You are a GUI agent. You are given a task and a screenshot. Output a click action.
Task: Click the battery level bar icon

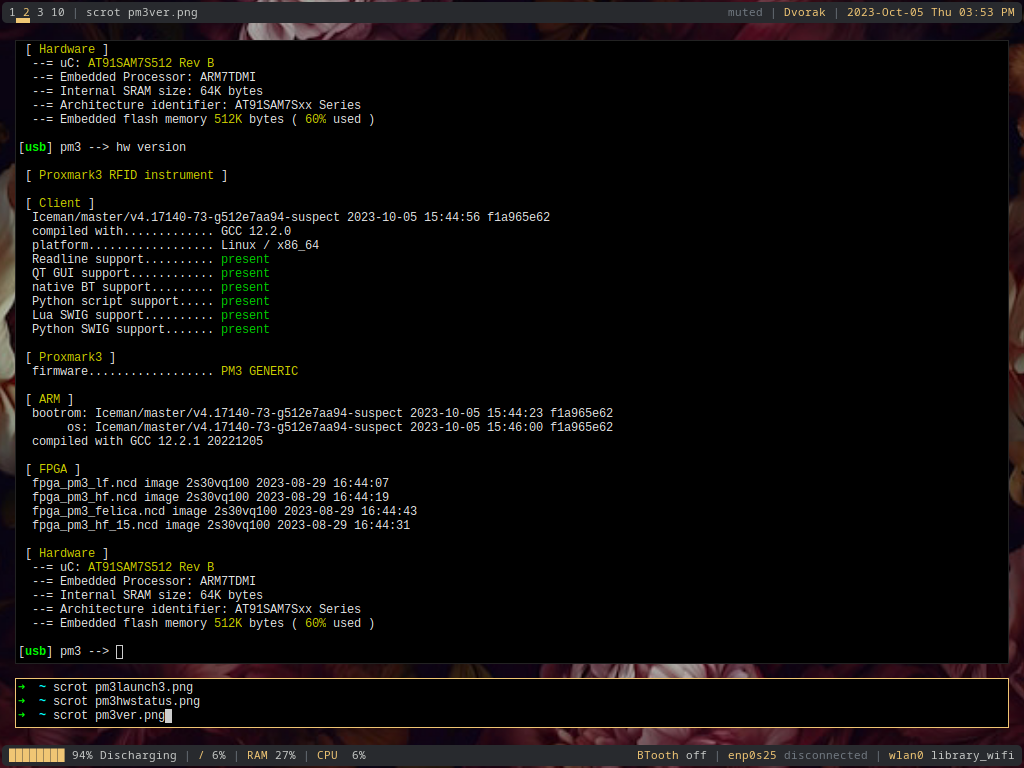pyautogui.click(x=37, y=756)
